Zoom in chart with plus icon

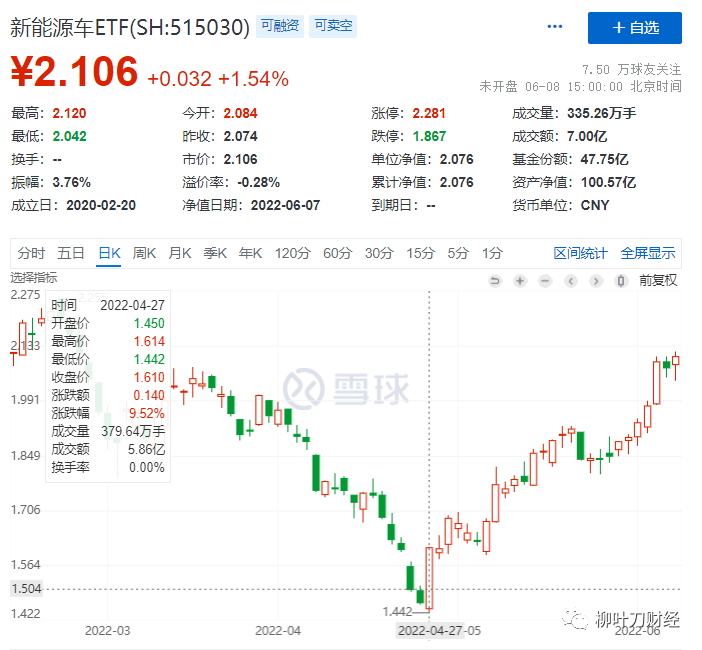pyautogui.click(x=520, y=281)
